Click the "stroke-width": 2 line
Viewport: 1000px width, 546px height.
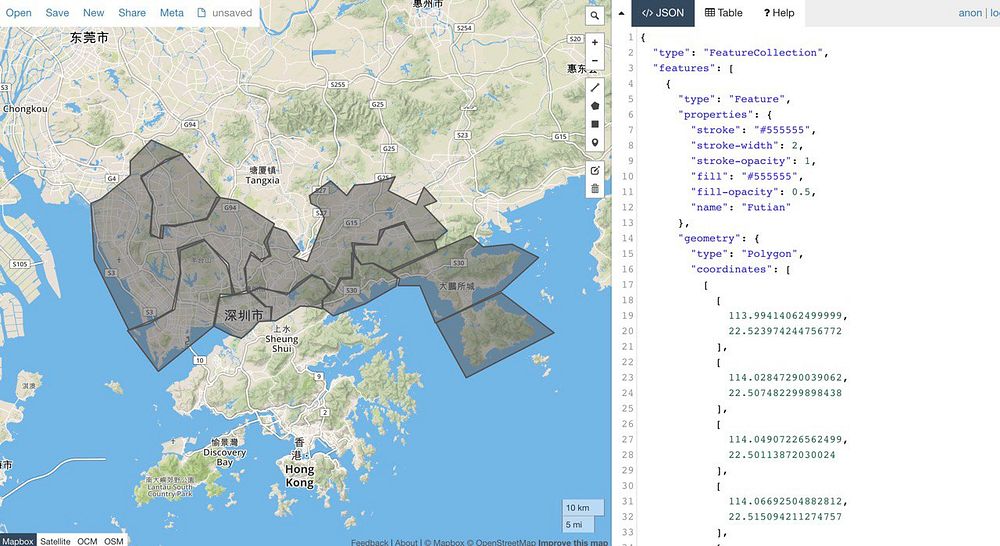[746, 145]
